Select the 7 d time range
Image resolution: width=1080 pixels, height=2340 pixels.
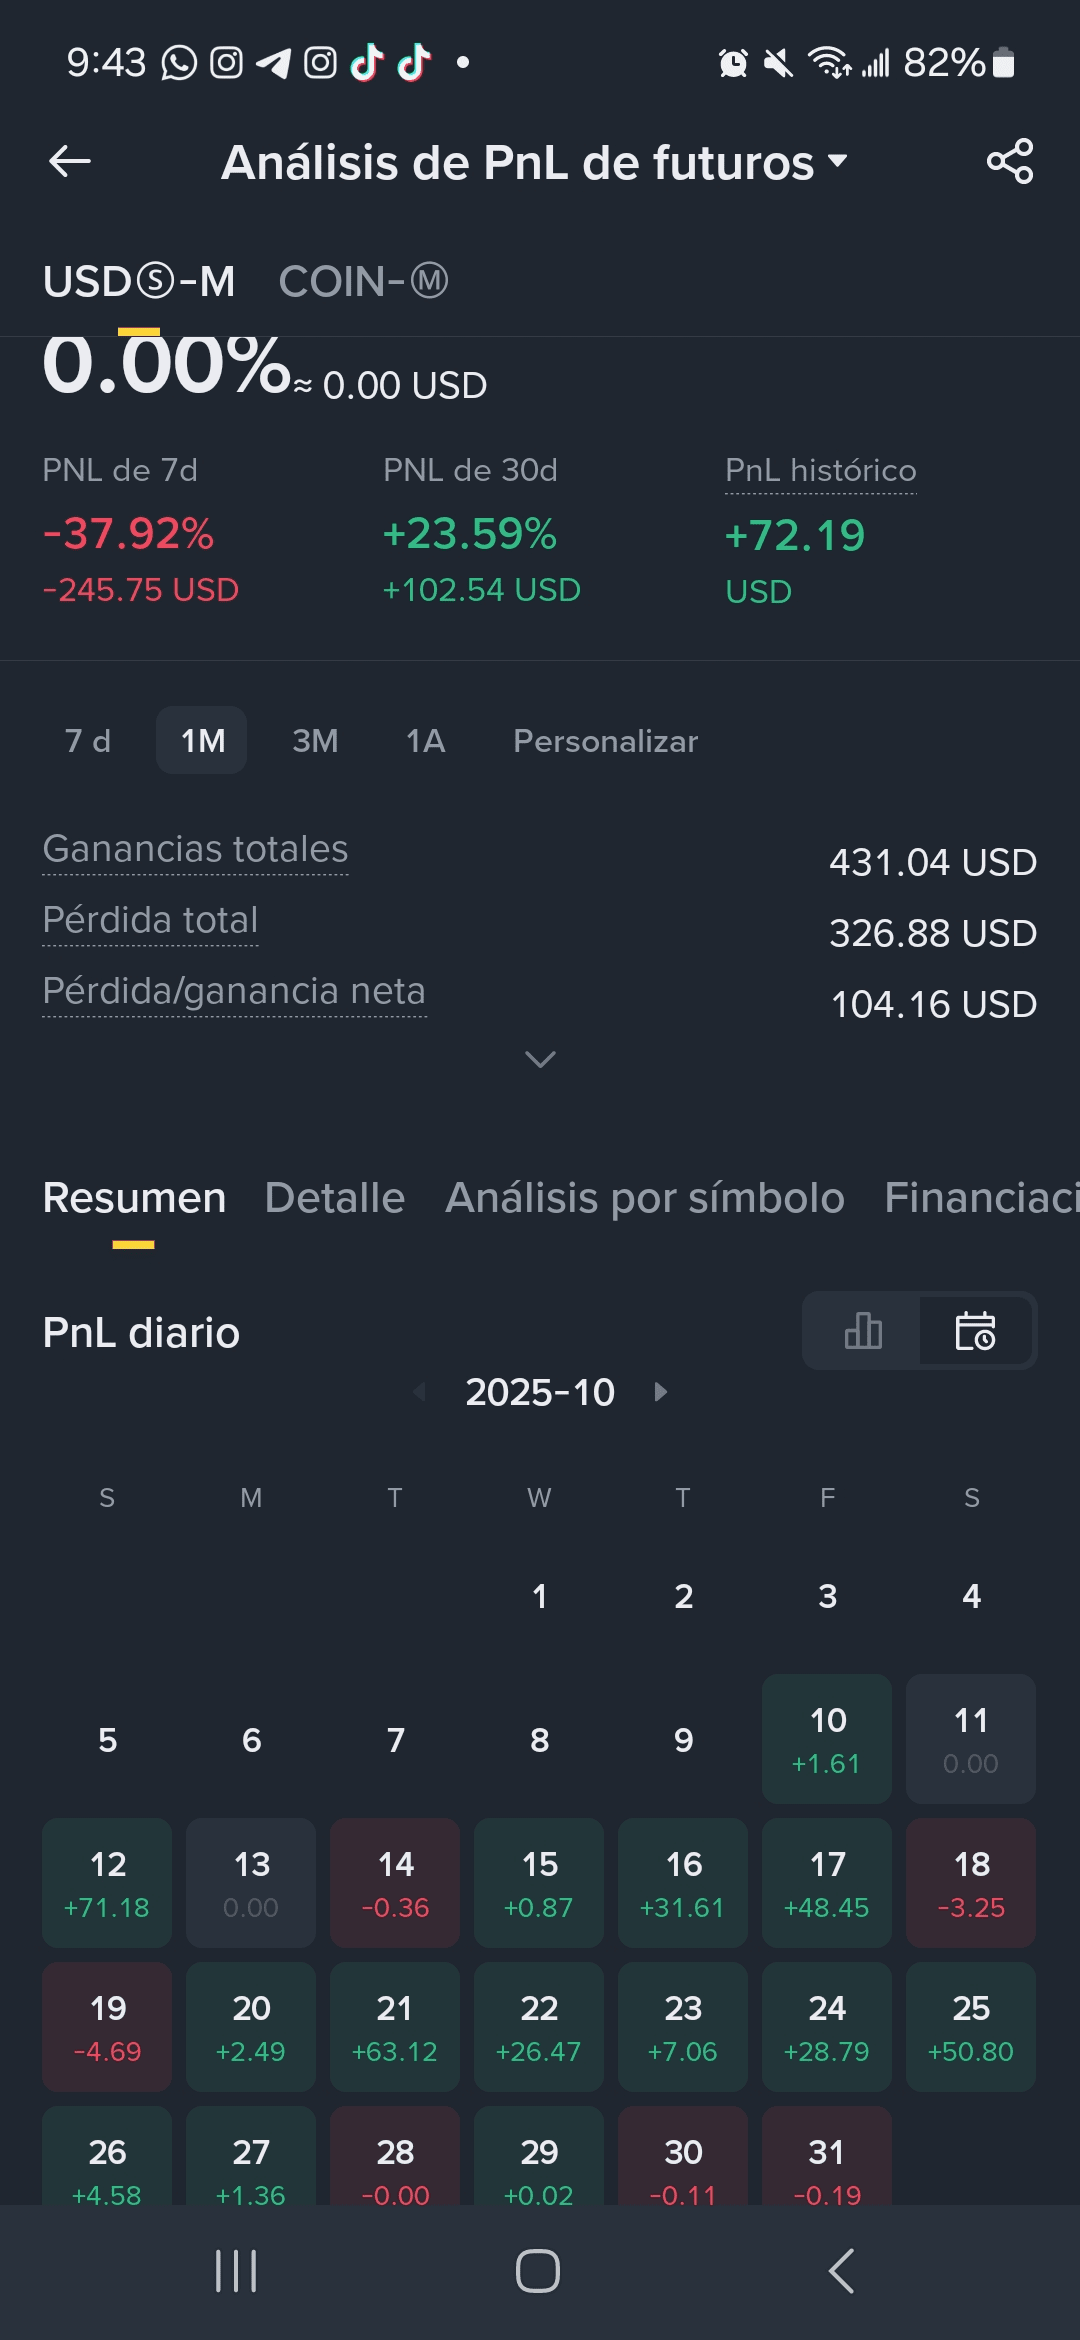(88, 741)
